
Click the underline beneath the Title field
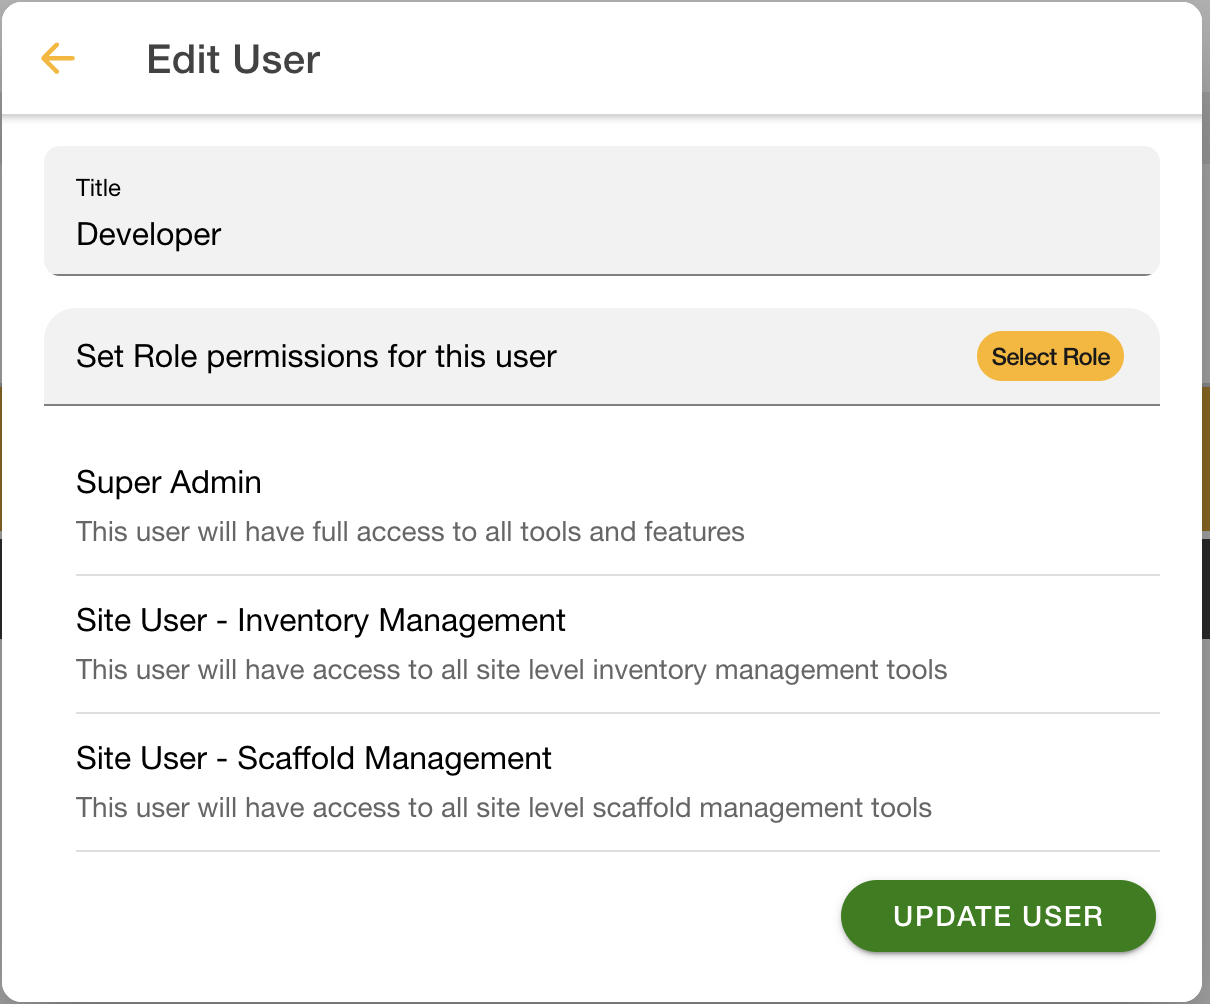click(601, 274)
